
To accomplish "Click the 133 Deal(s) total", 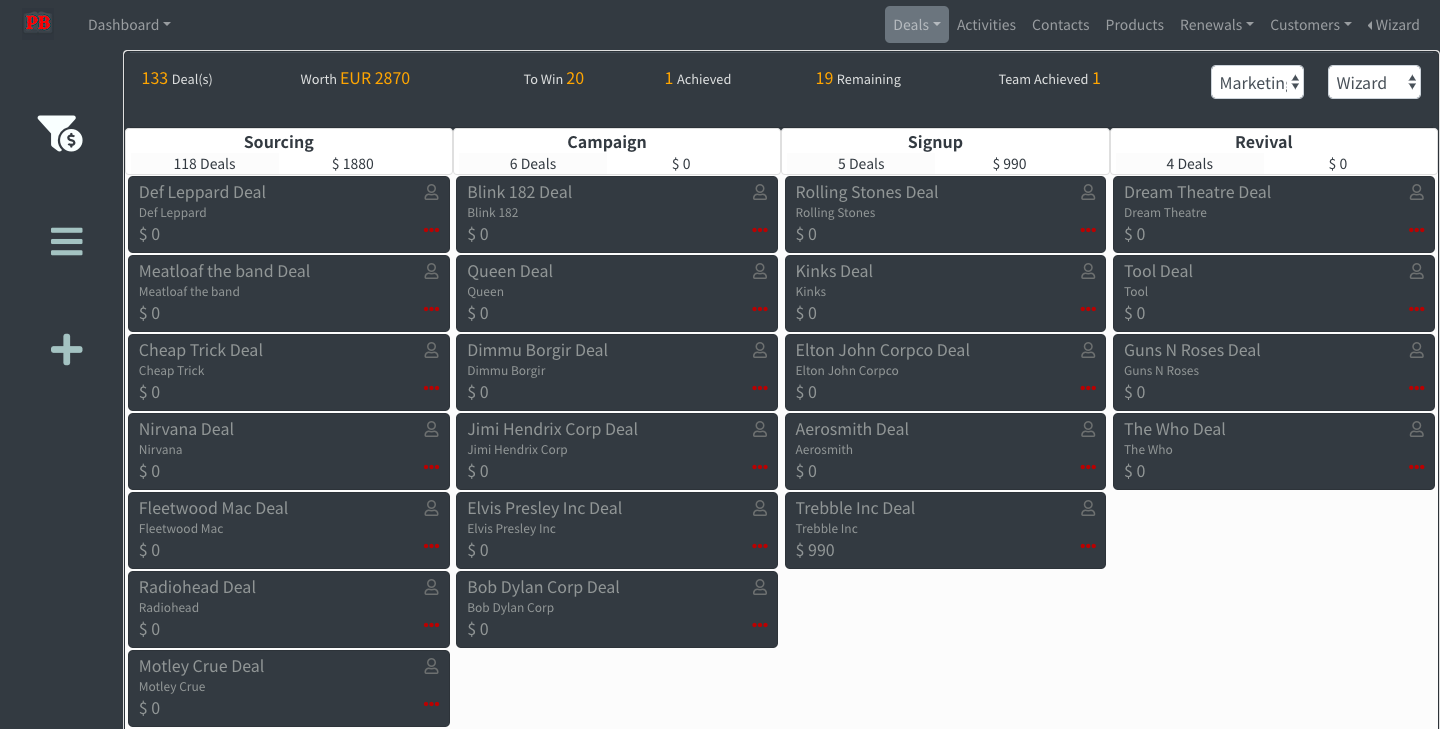I will pos(177,79).
